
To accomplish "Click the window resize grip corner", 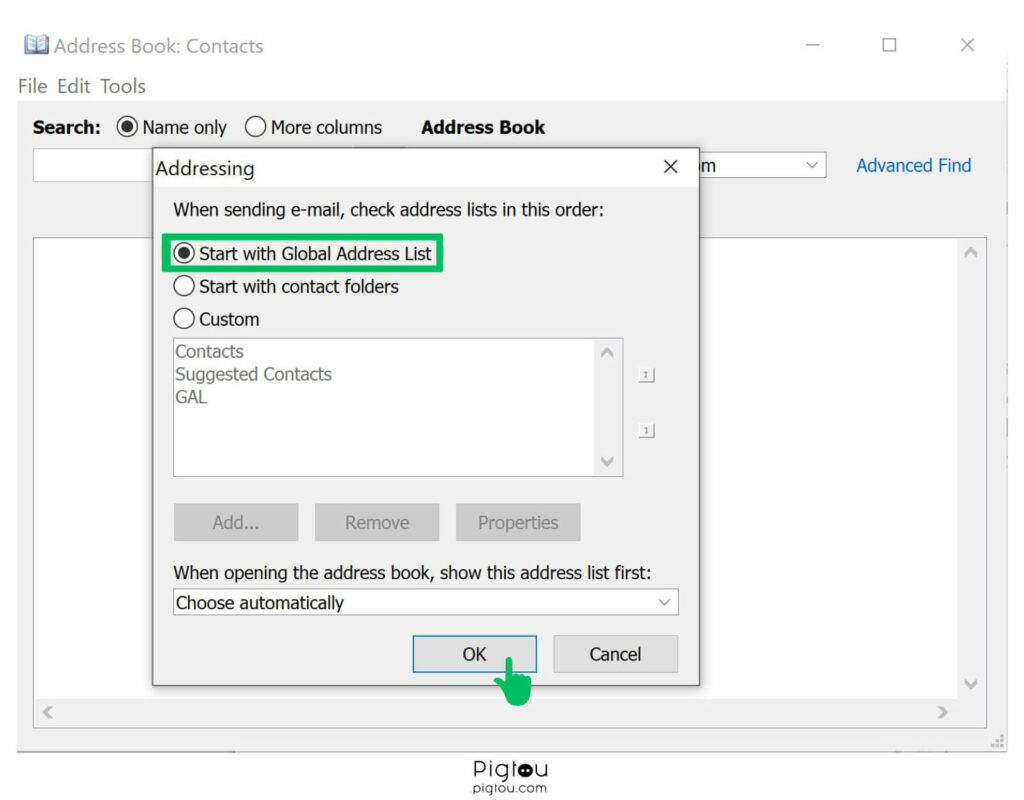I will click(997, 741).
